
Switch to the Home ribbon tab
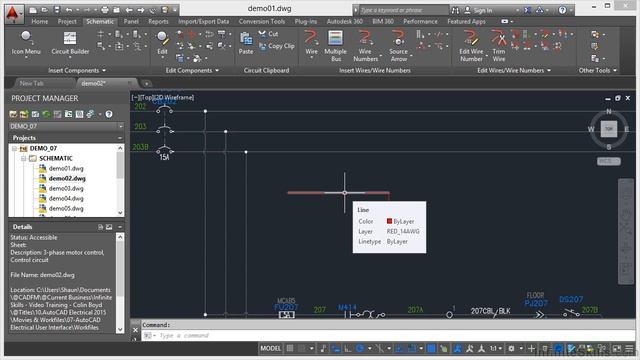(40, 21)
